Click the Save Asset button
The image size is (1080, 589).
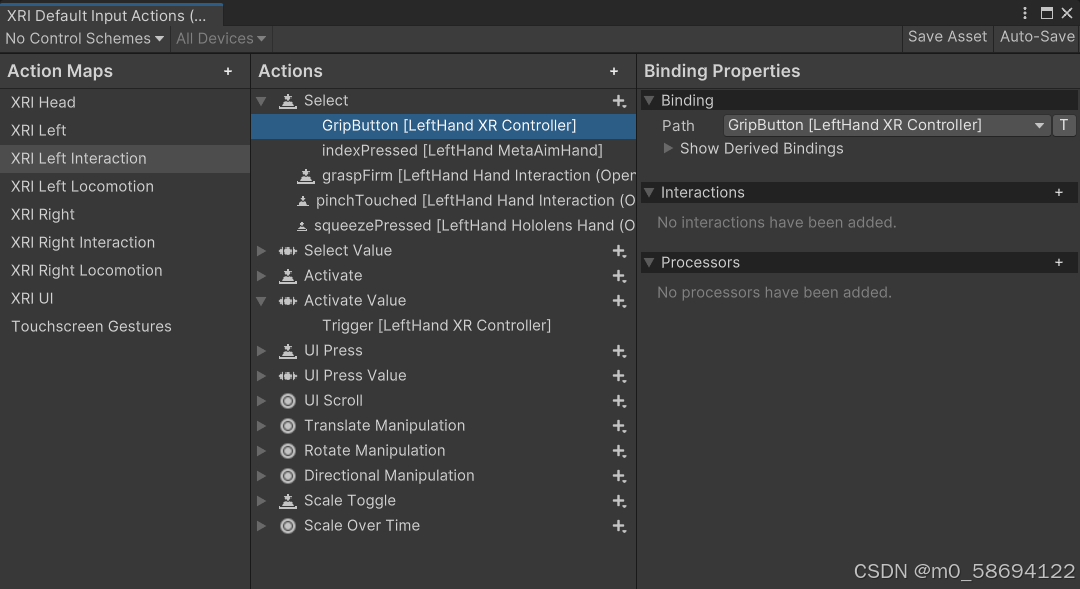[946, 36]
